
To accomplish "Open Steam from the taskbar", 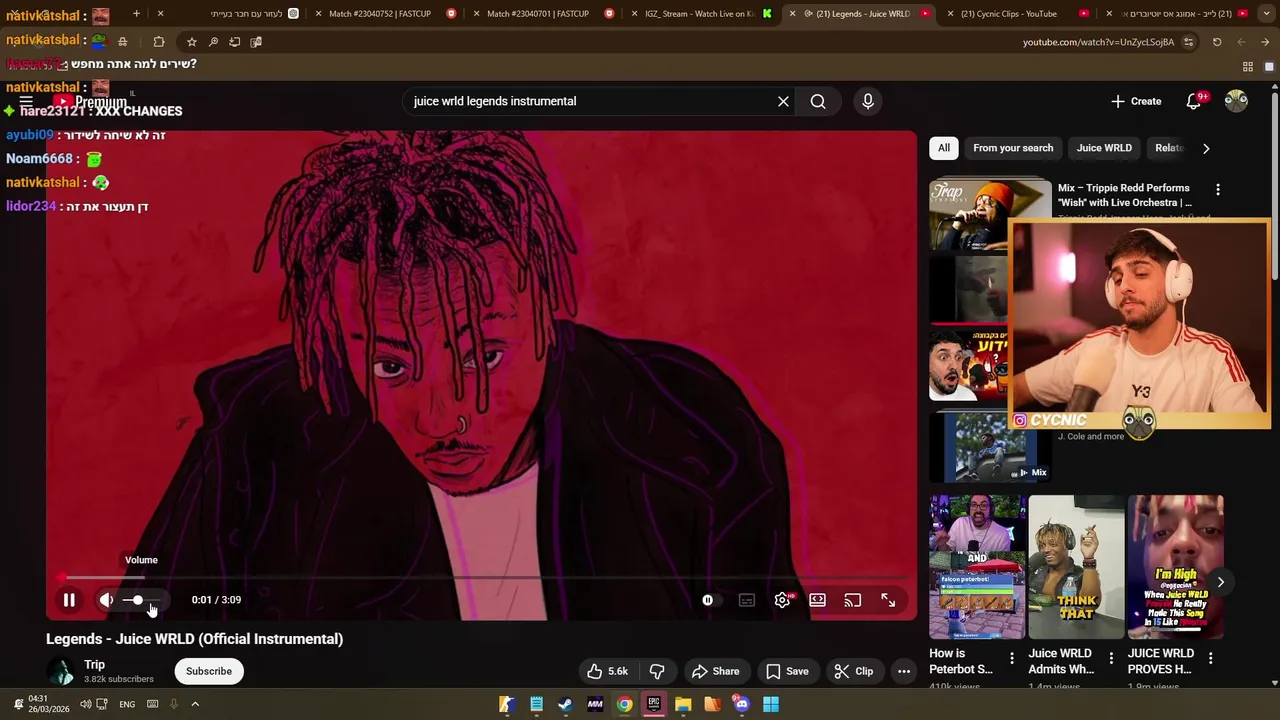I will point(566,704).
